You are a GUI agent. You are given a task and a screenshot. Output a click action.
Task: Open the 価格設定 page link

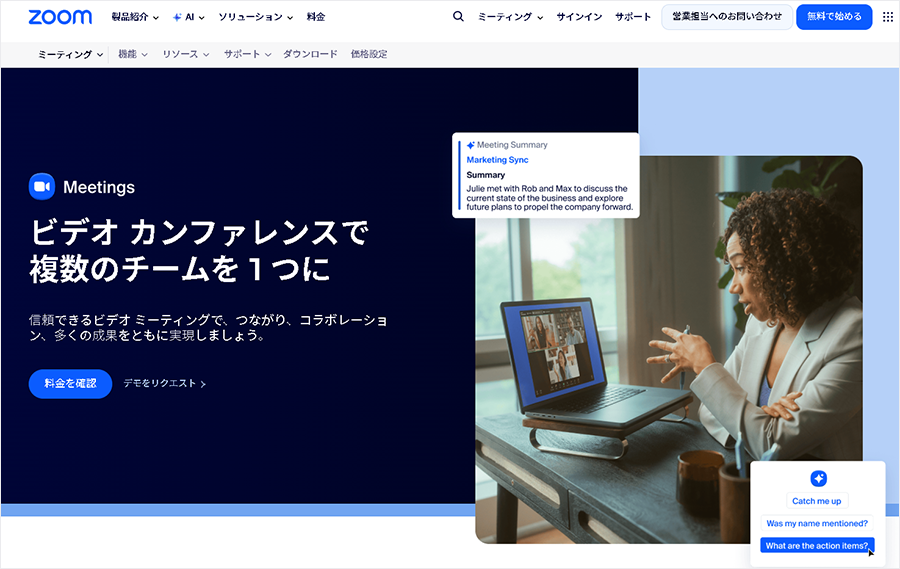tap(369, 54)
